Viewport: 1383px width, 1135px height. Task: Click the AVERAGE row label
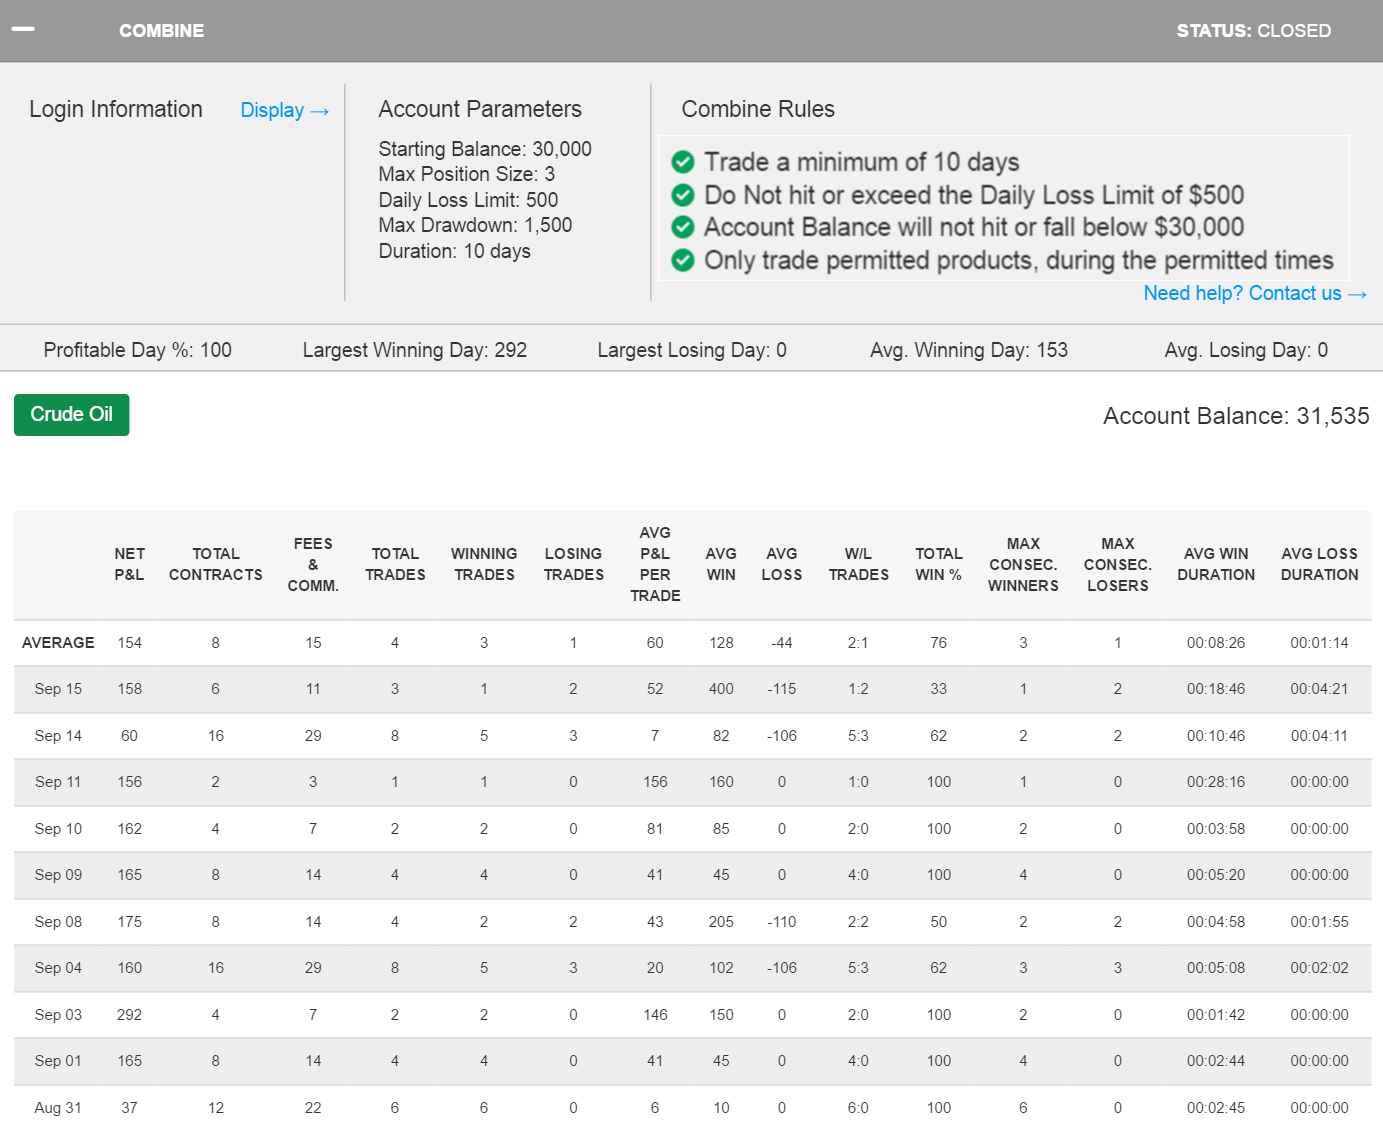point(58,643)
